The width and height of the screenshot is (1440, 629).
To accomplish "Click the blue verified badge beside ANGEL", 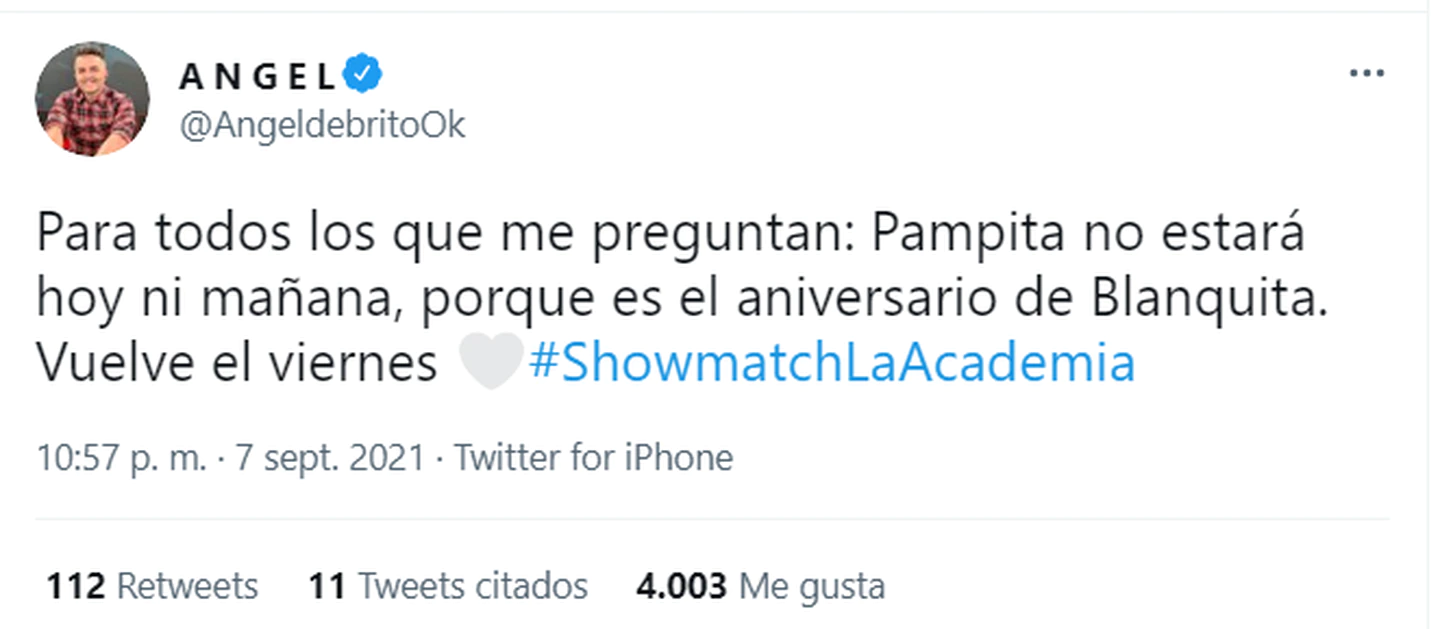I will tap(362, 73).
